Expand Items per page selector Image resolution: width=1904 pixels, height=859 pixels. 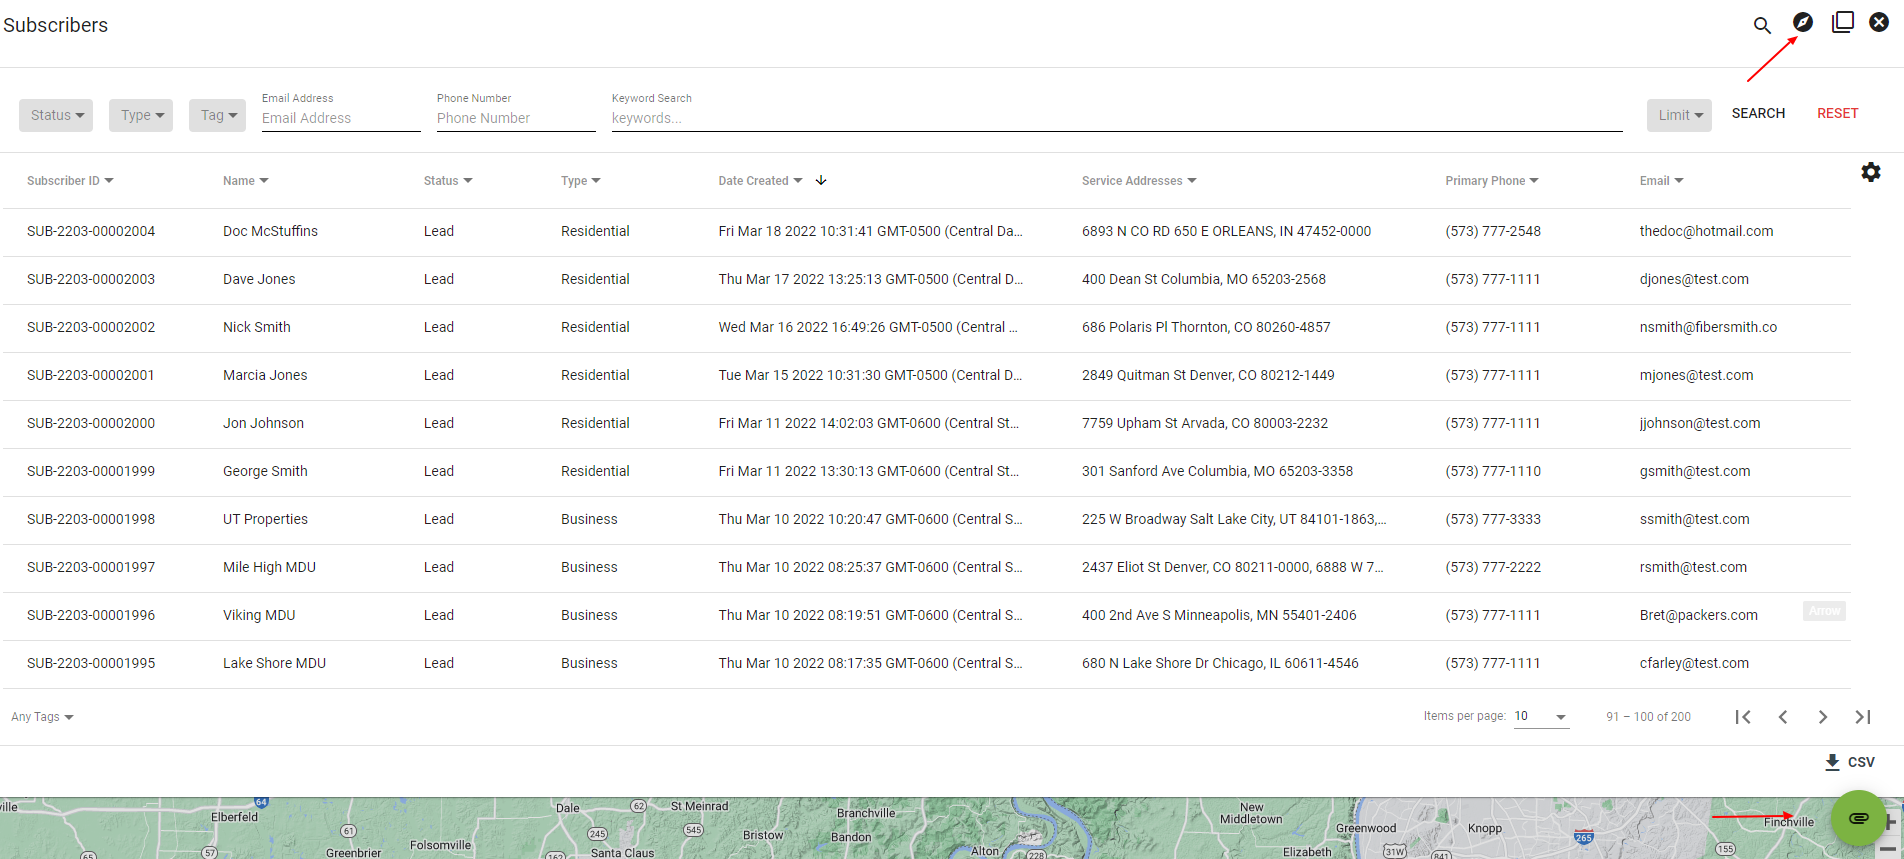pos(1541,717)
